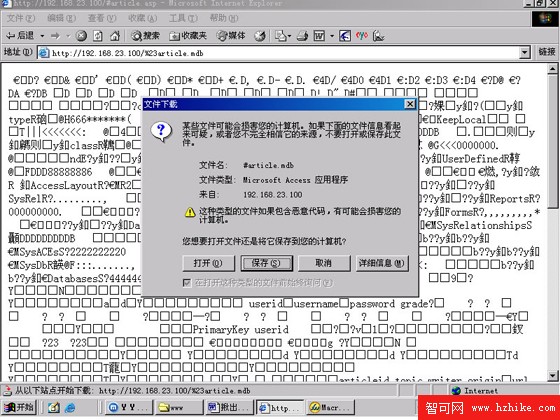Toggle the always-ask-before-opening checkbox

click(x=186, y=283)
